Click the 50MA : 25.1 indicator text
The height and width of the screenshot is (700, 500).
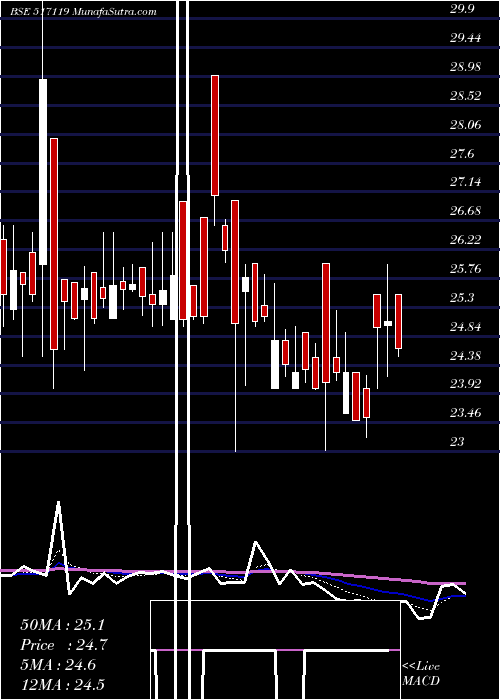64,625
